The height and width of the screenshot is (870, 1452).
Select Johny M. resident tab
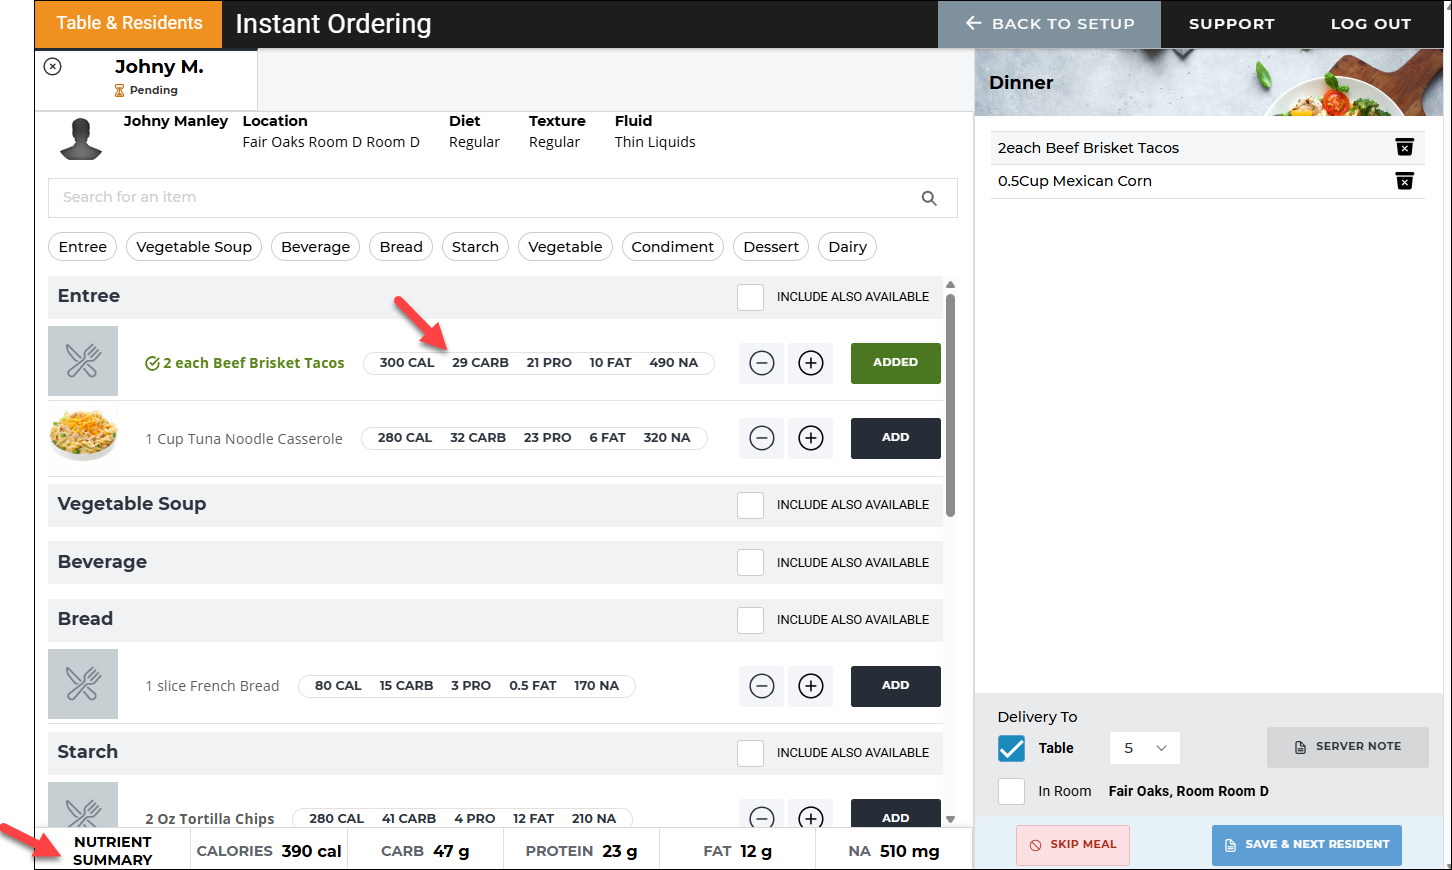(146, 78)
